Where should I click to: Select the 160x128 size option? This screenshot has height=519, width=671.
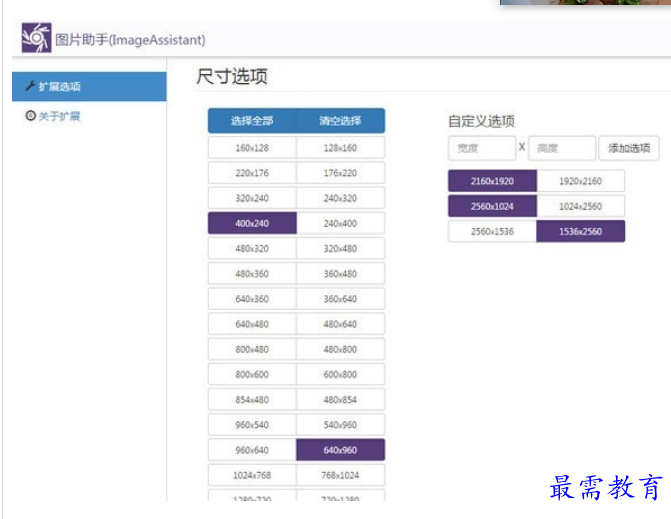[252, 148]
